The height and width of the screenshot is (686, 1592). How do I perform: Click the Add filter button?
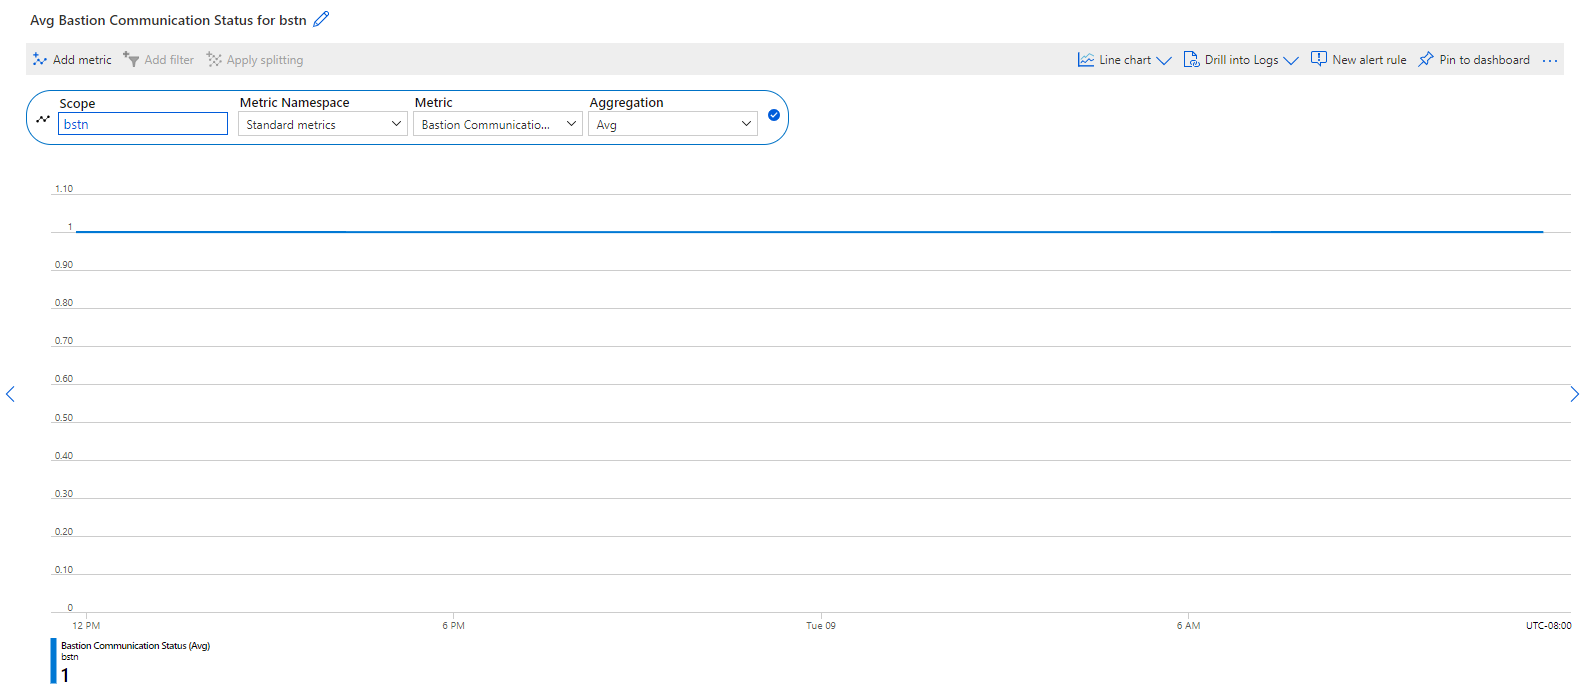pos(158,60)
